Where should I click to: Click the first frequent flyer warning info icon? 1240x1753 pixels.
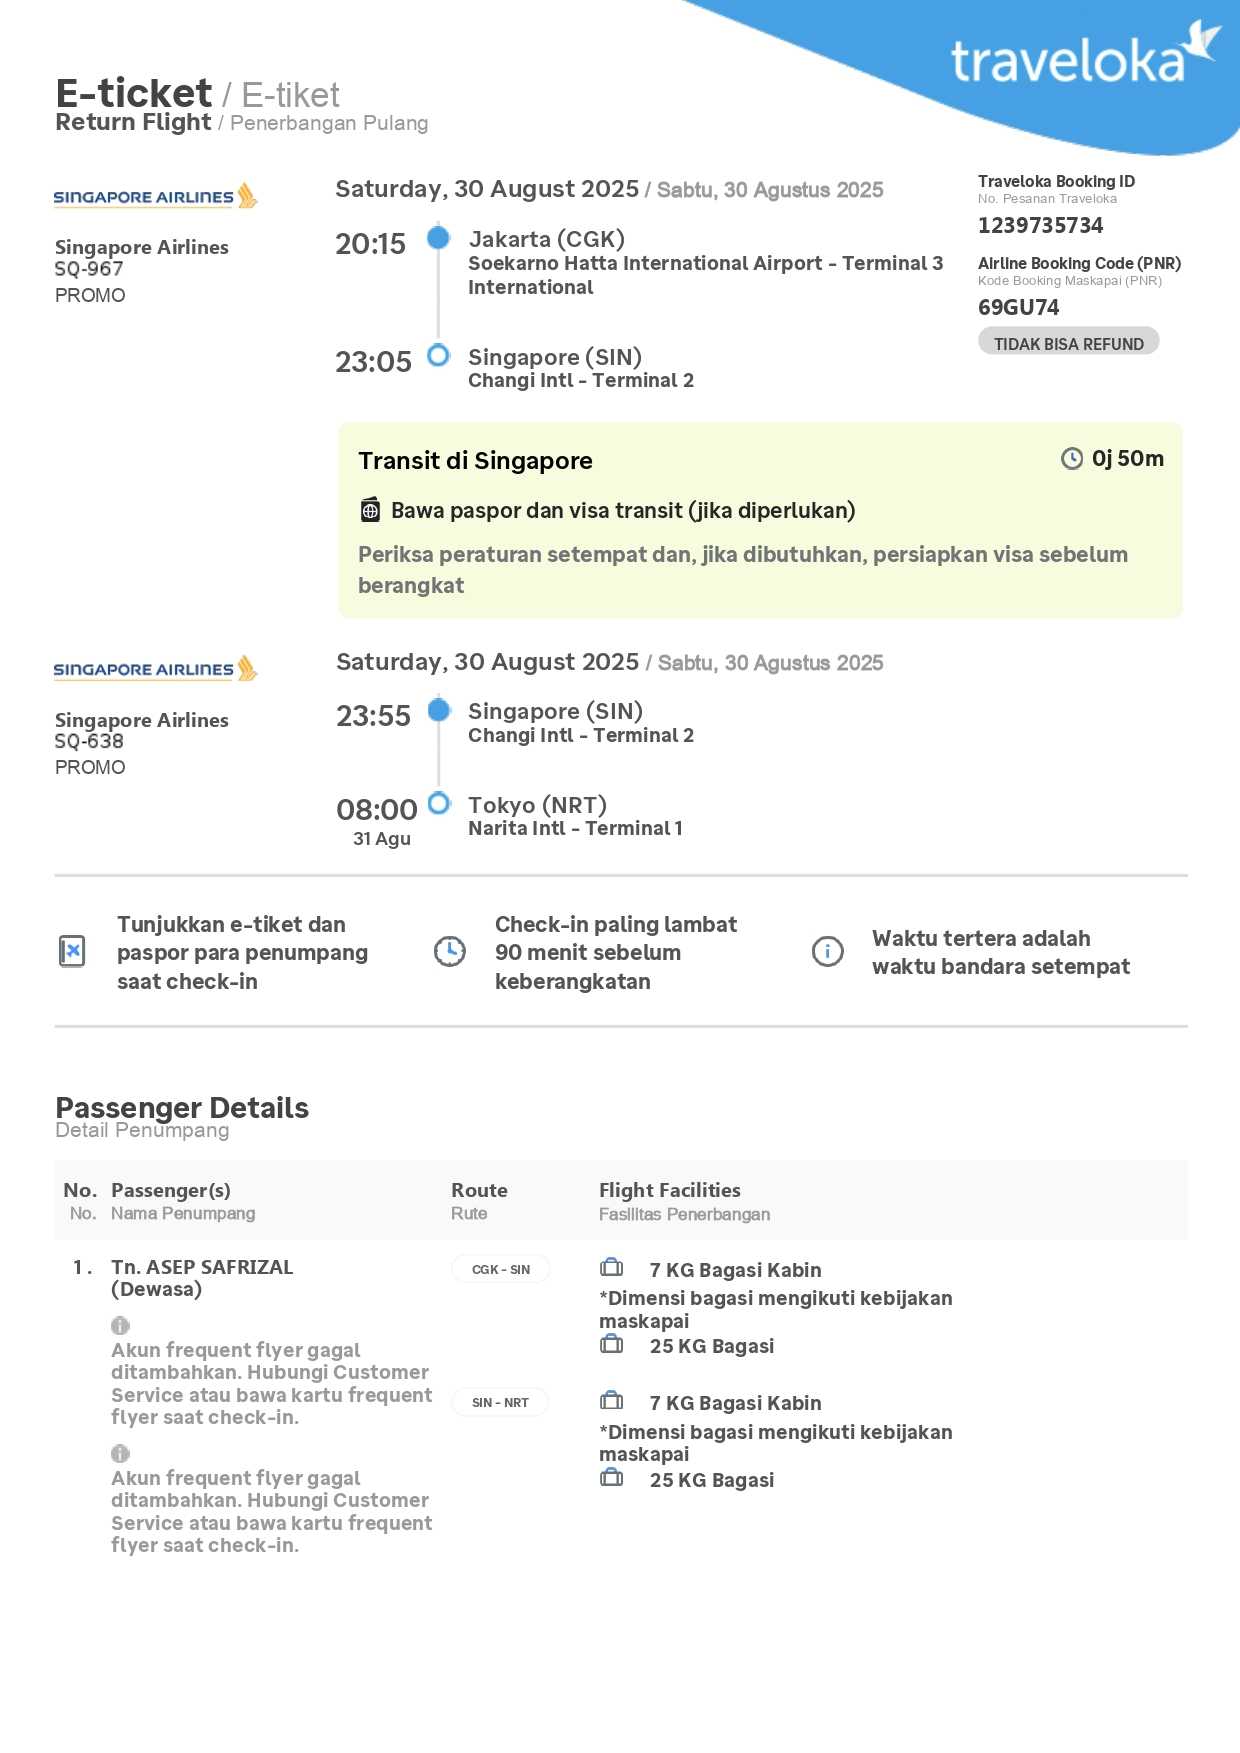pyautogui.click(x=120, y=1325)
